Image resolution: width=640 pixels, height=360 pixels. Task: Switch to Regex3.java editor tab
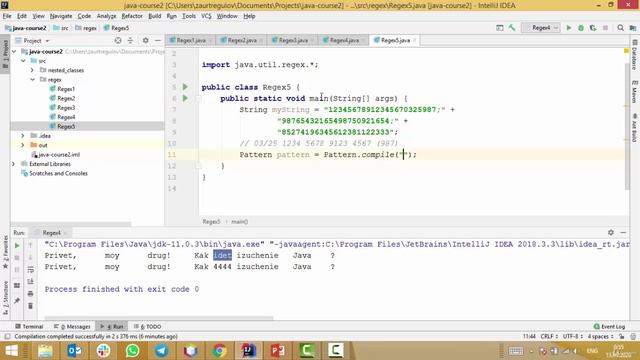pos(293,40)
